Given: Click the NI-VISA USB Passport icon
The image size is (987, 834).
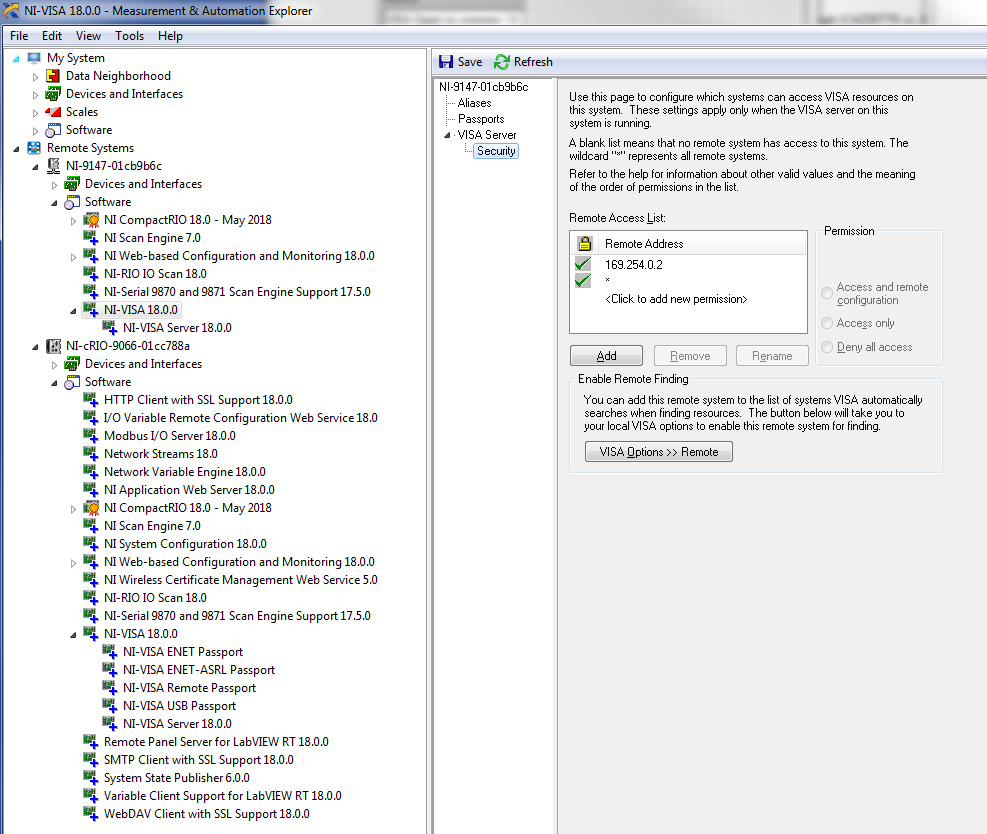Looking at the screenshot, I should tap(110, 706).
